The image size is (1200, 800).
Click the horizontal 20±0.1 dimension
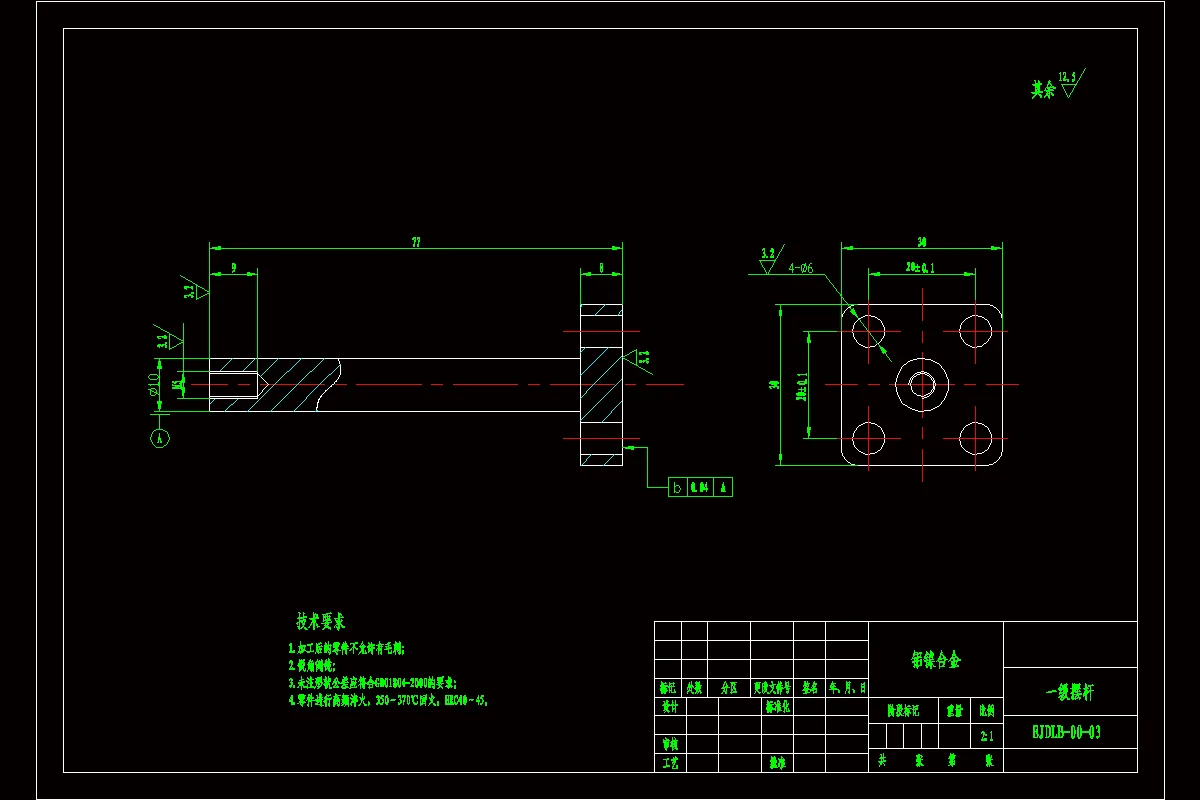(x=921, y=268)
